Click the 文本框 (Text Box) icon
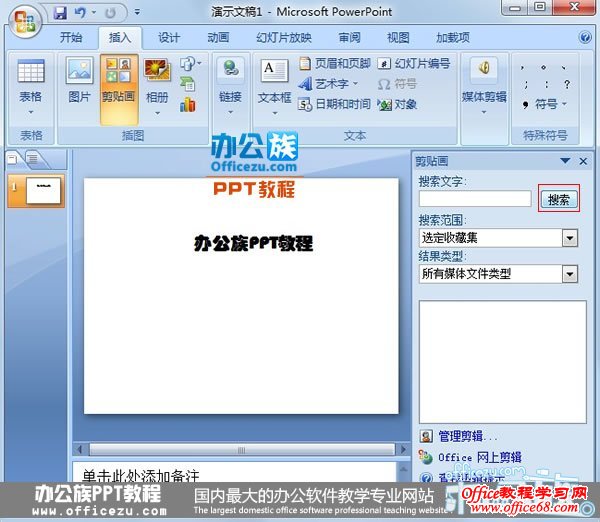 (274, 72)
